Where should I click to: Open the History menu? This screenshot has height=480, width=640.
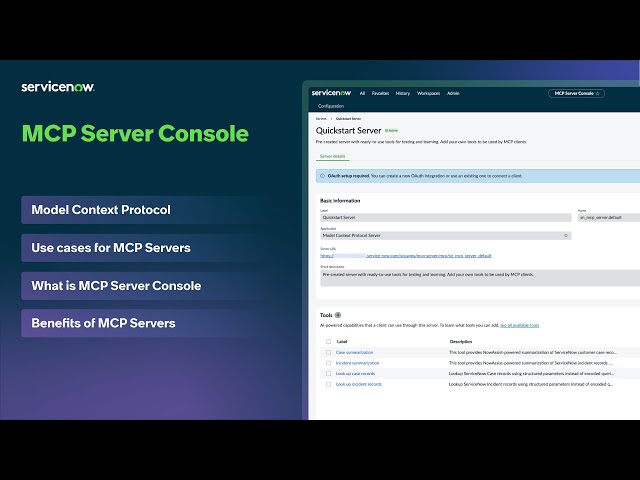point(403,93)
